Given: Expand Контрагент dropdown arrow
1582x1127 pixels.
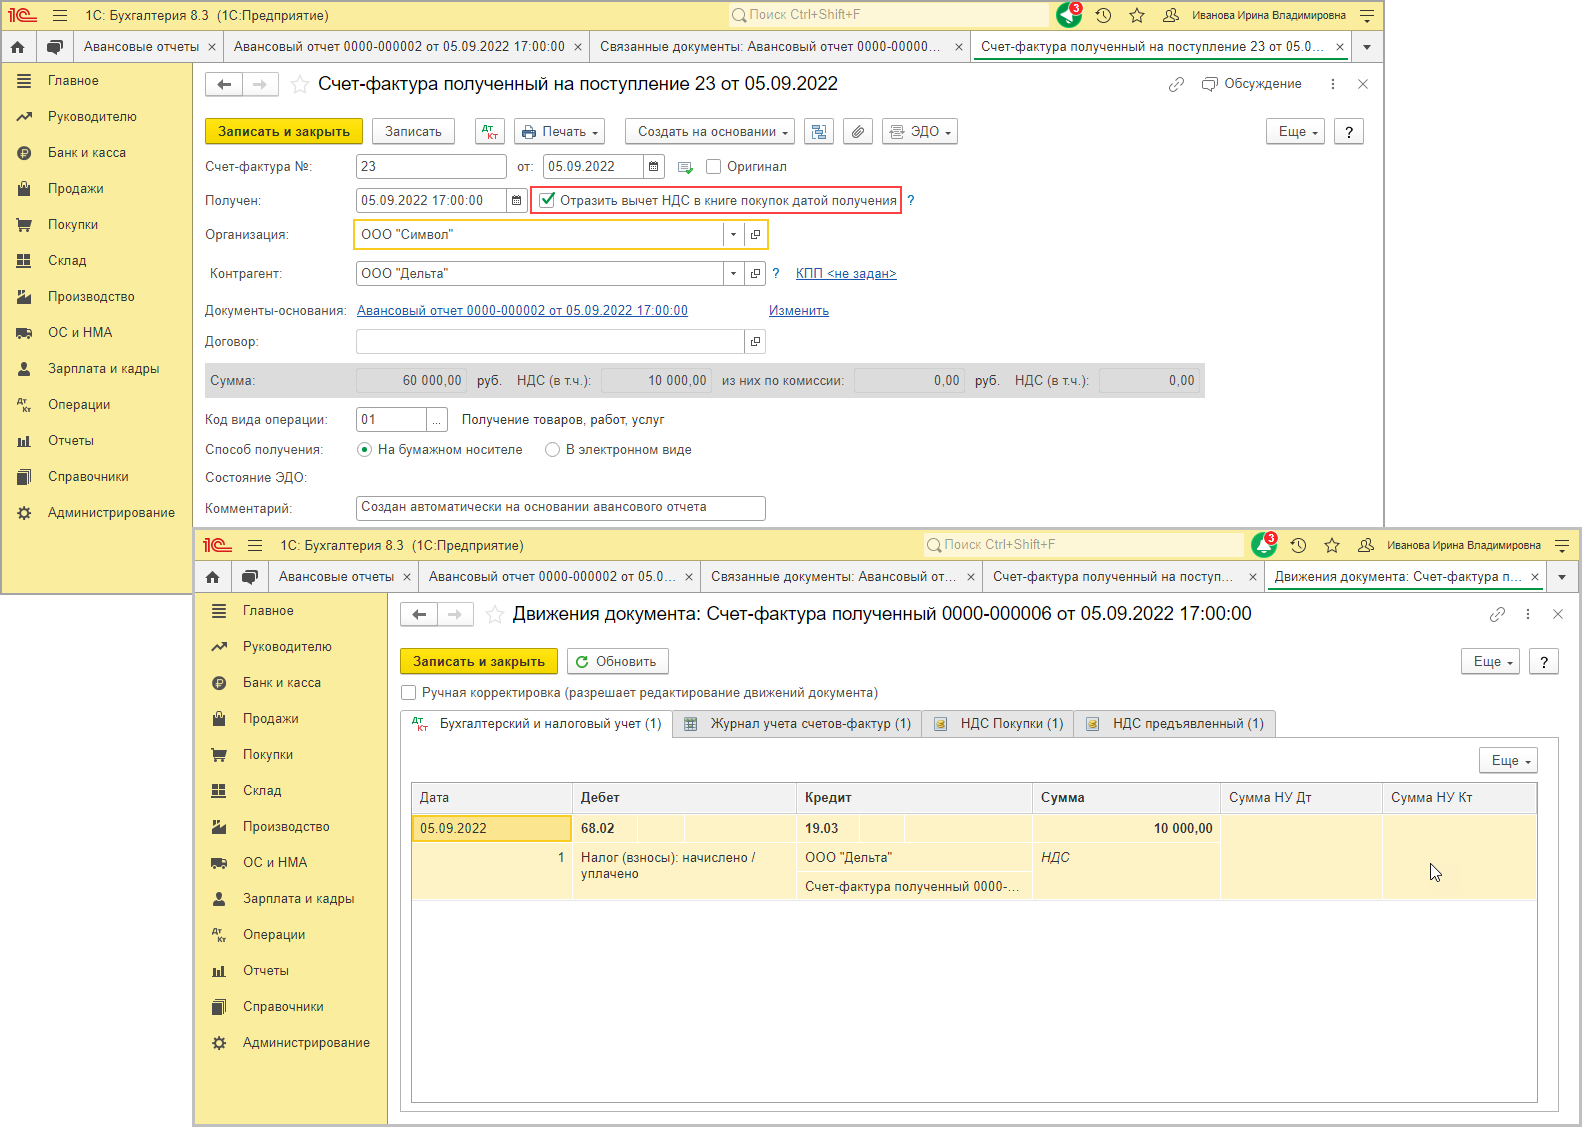Looking at the screenshot, I should 734,274.
